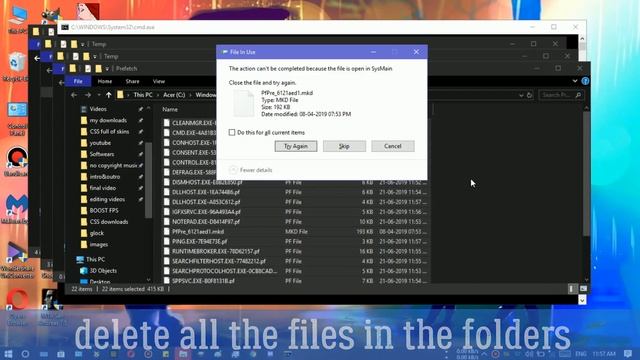Go back using the Explorer back arrow

pyautogui.click(x=74, y=95)
